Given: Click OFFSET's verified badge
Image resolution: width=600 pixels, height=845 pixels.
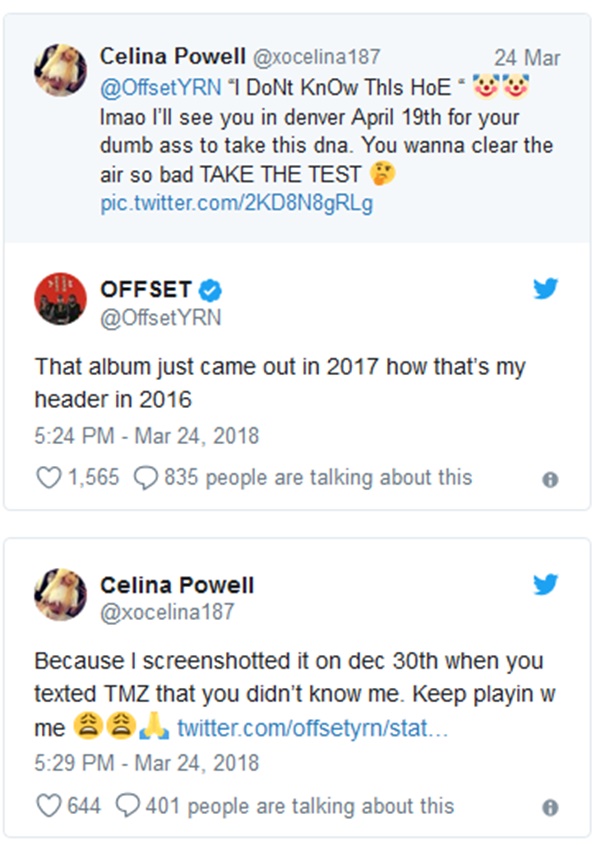Looking at the screenshot, I should (209, 291).
